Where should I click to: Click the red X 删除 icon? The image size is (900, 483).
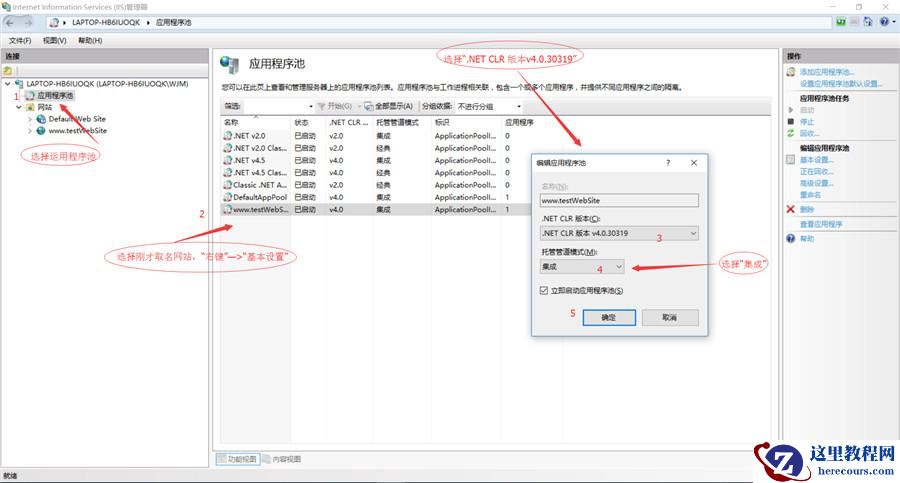[791, 210]
